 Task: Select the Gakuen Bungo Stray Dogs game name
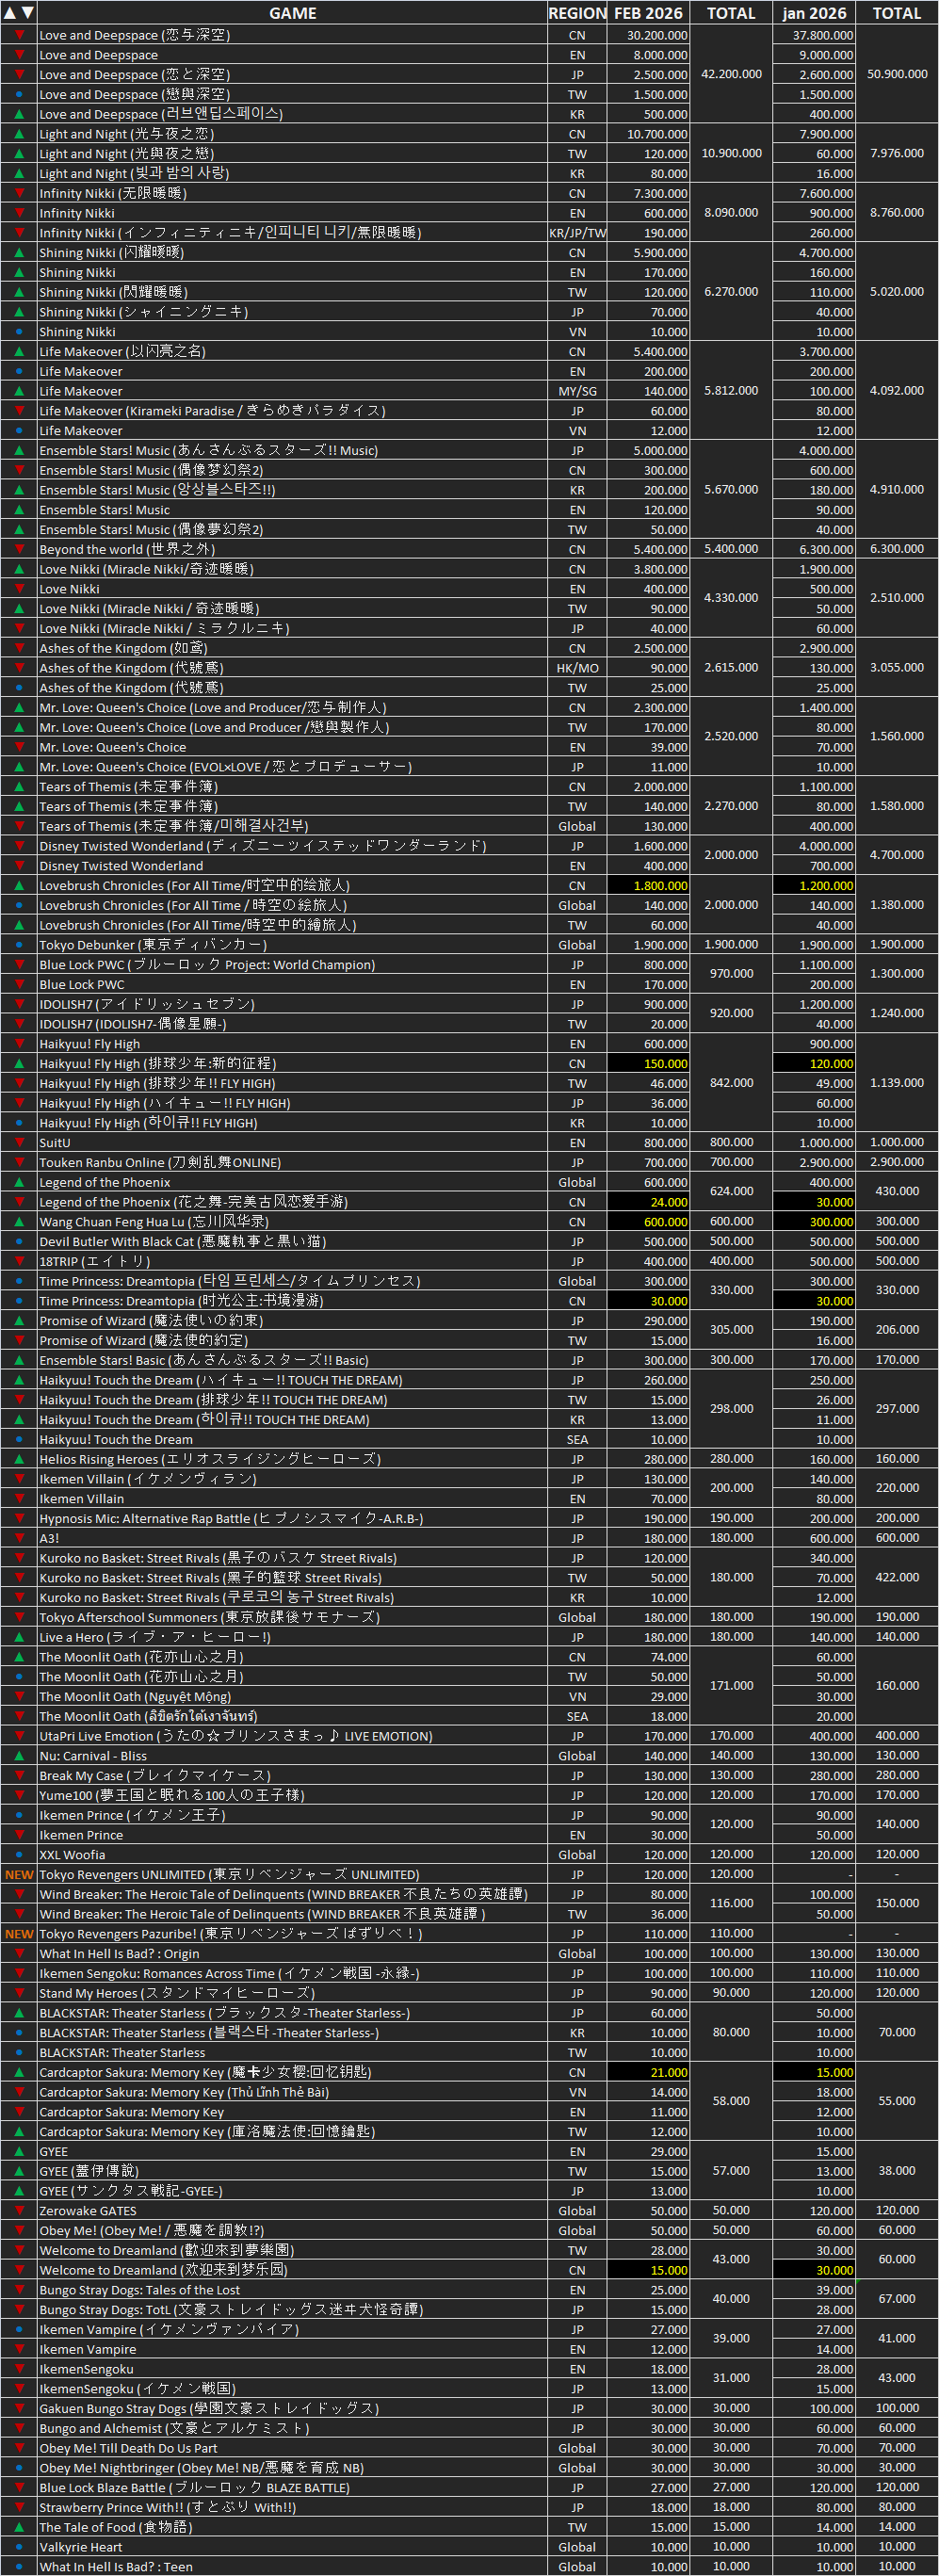[x=209, y=2409]
